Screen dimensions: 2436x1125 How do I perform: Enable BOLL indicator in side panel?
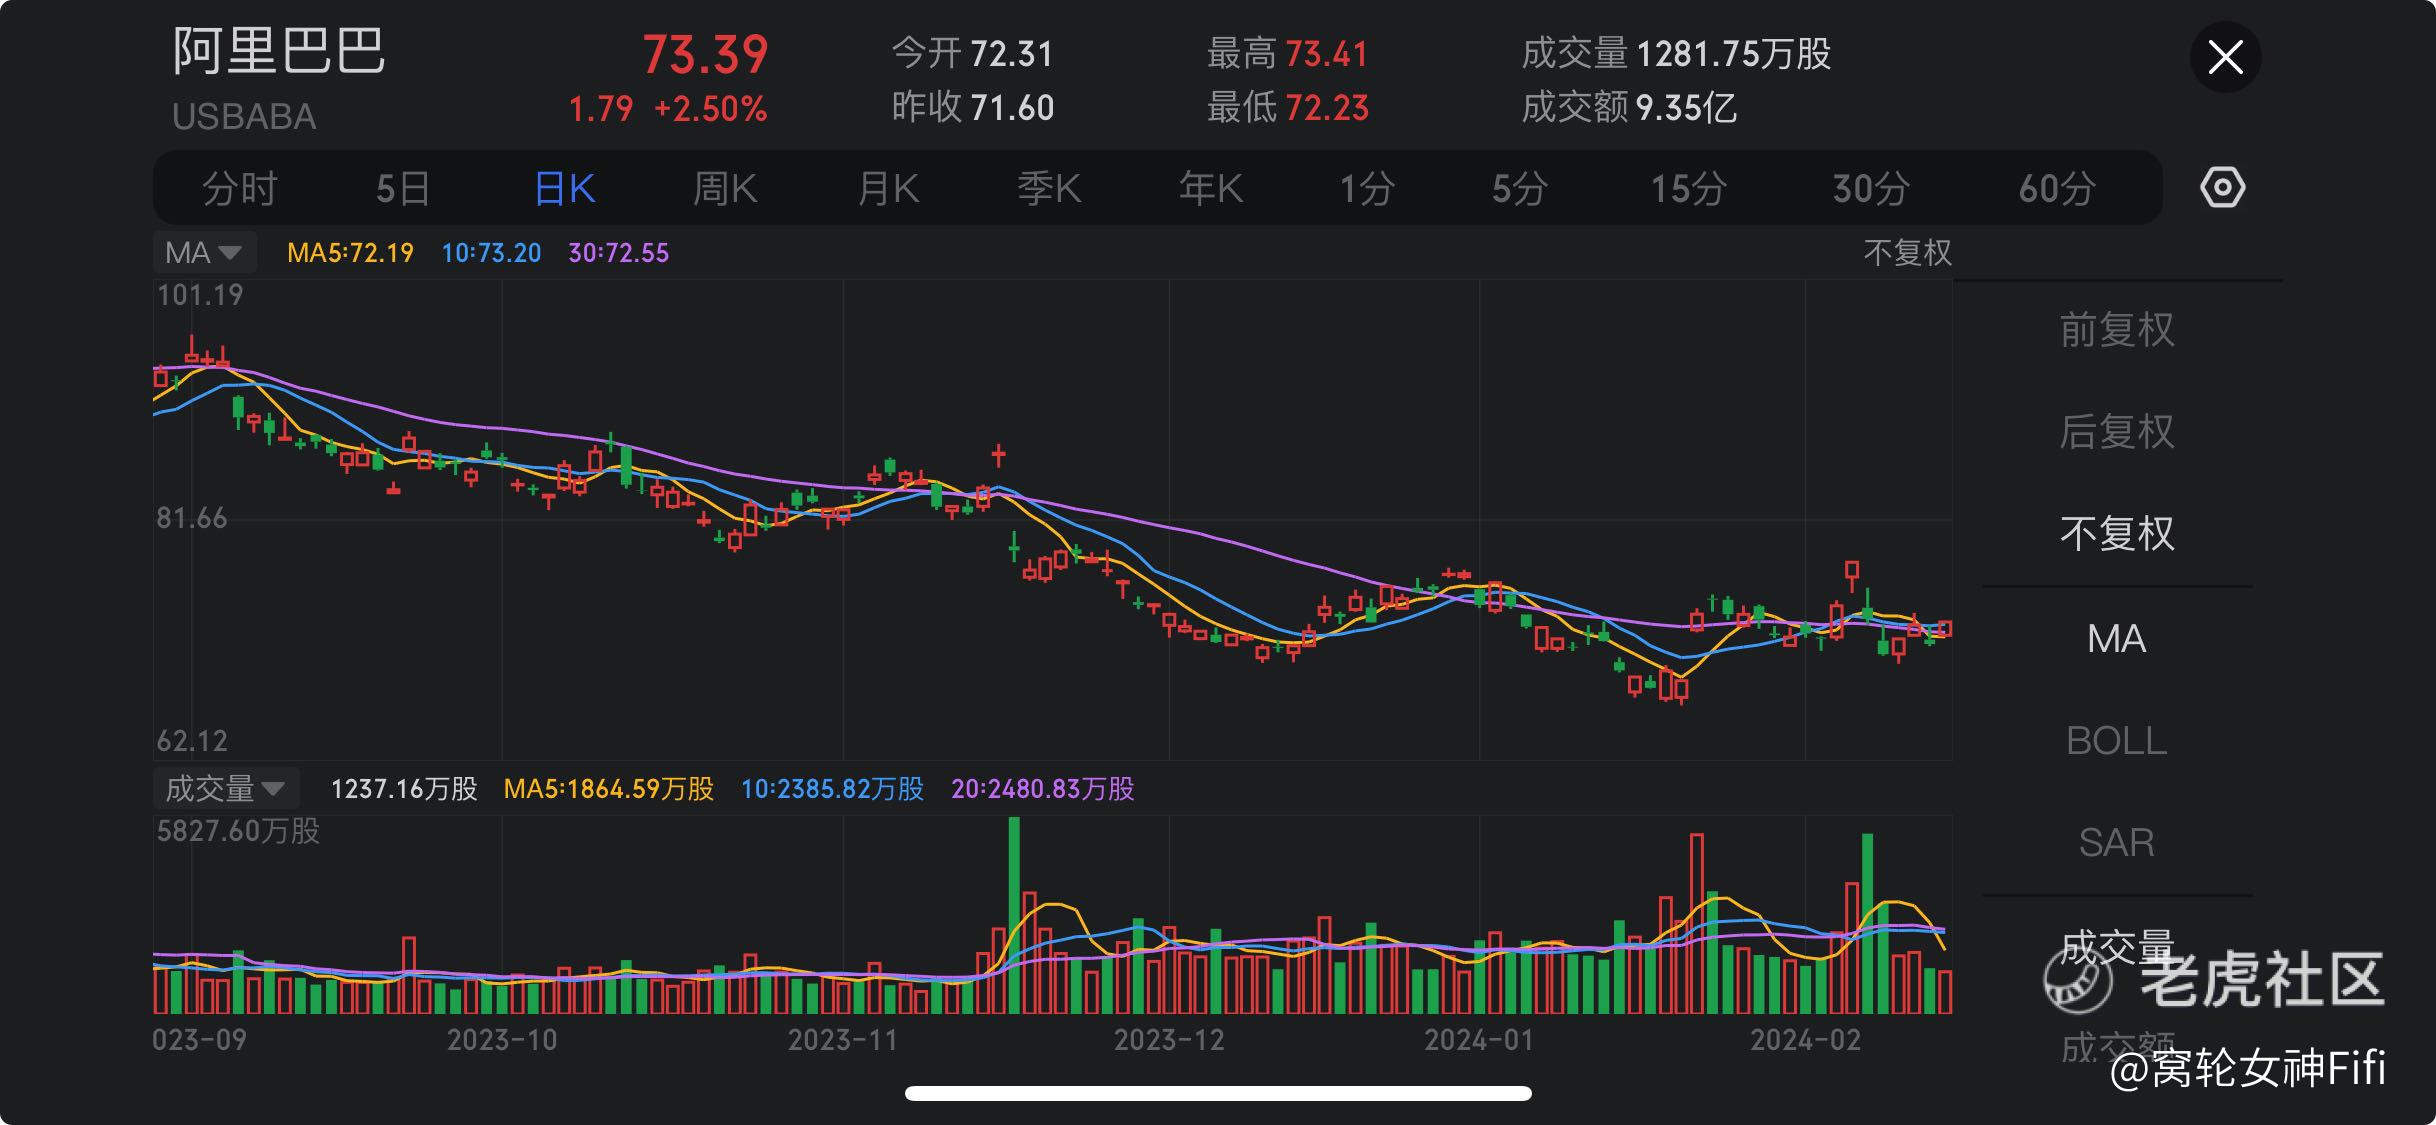pyautogui.click(x=2116, y=741)
